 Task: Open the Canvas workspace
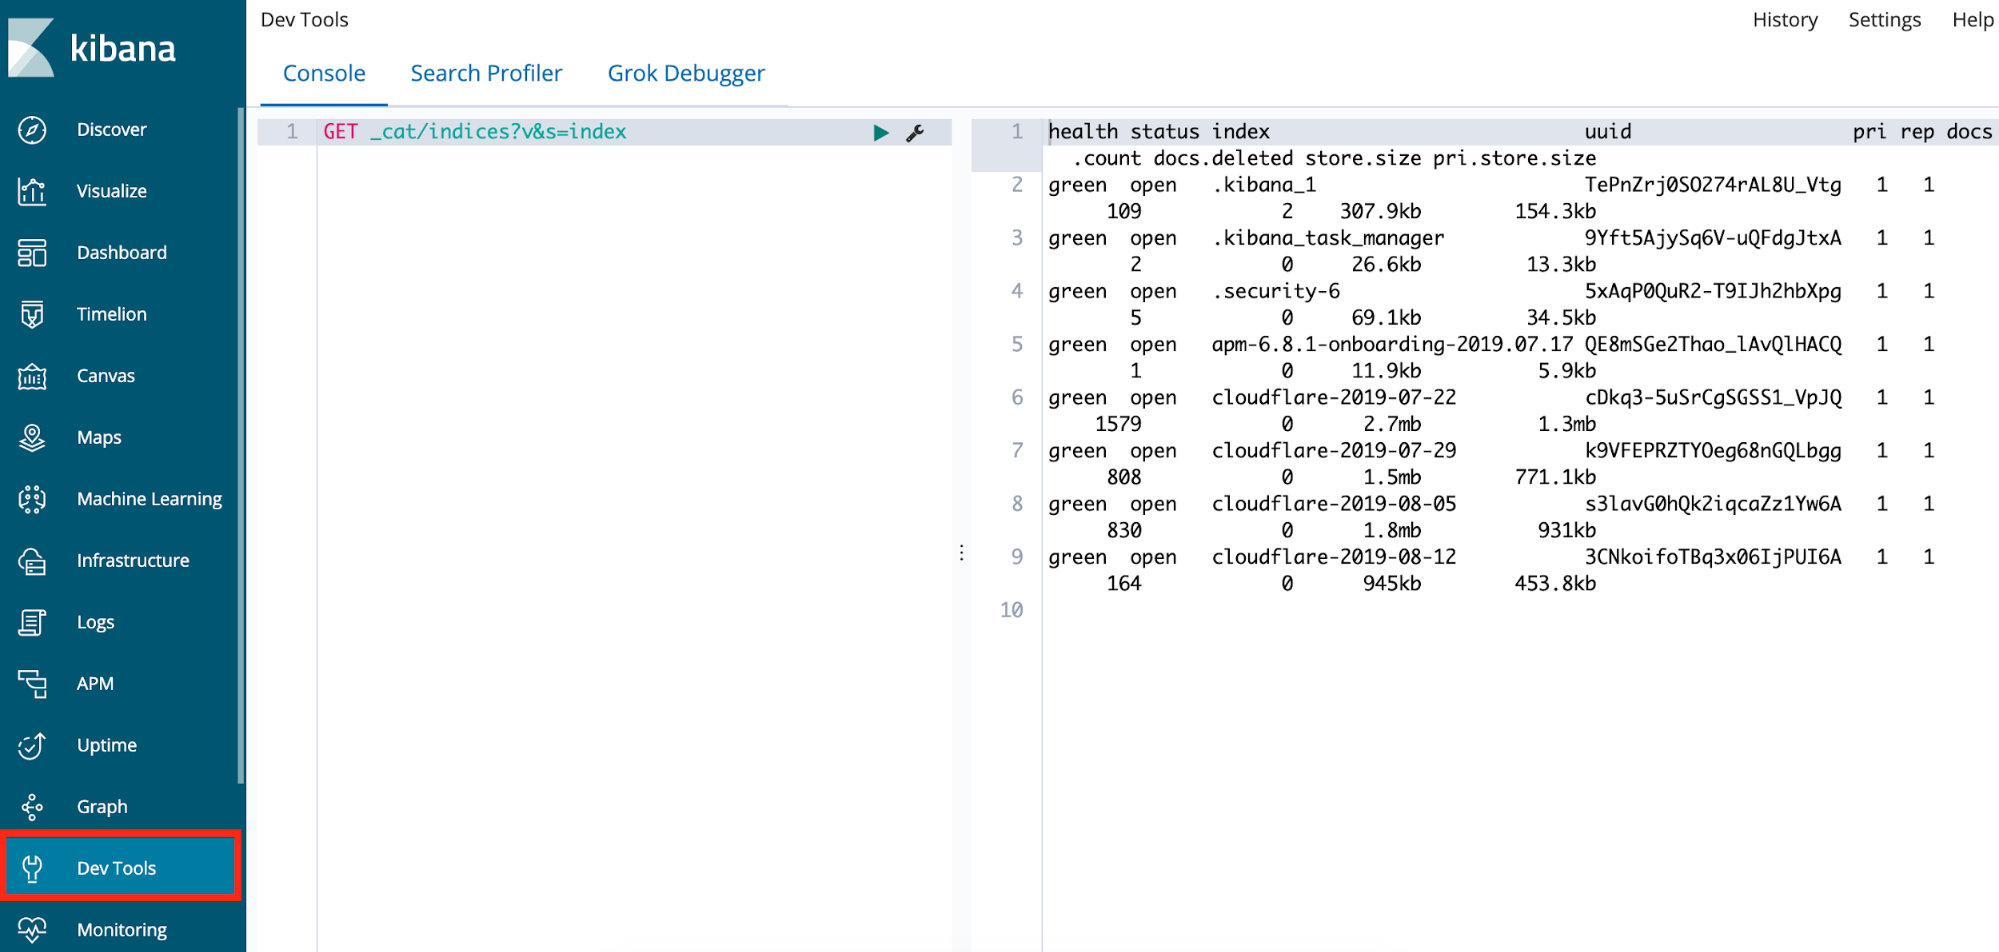coord(105,375)
